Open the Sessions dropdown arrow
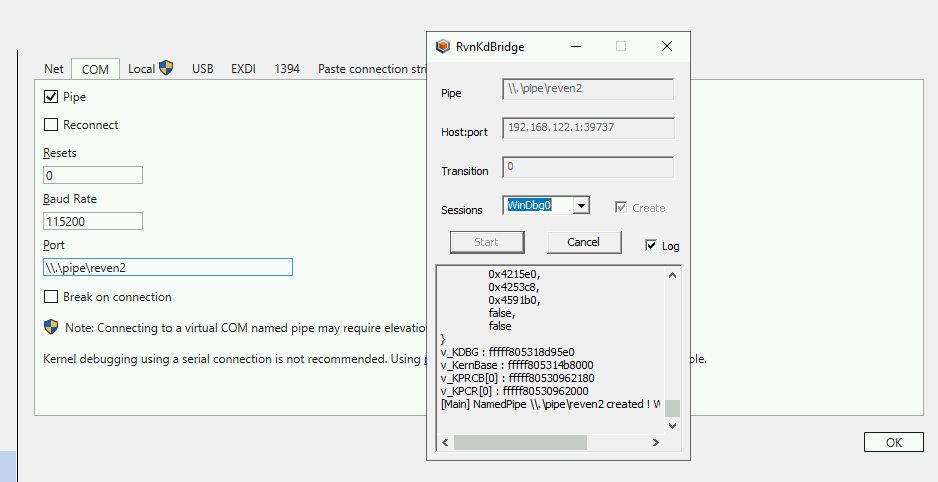 click(x=580, y=206)
